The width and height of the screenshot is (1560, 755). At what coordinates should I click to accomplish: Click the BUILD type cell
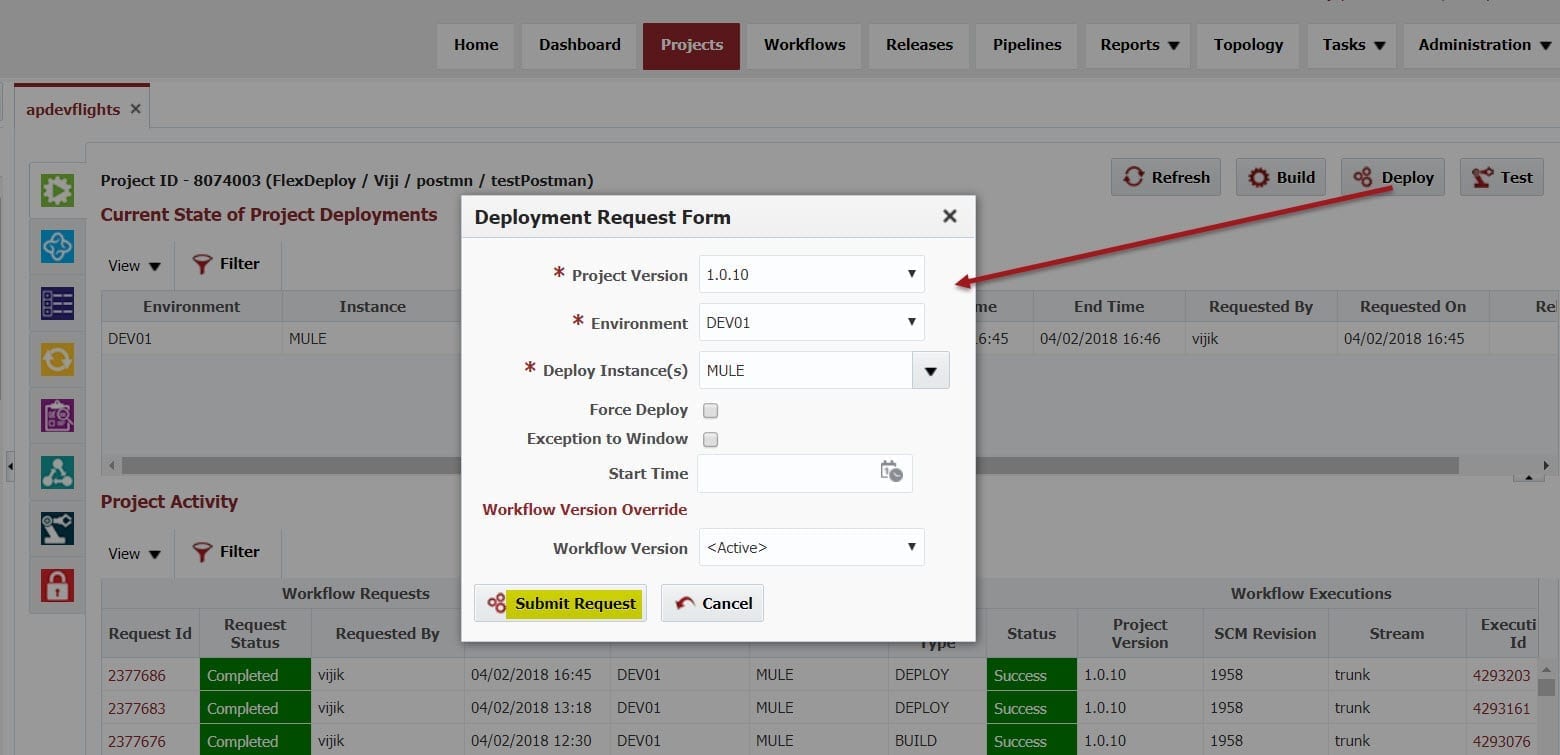click(937, 741)
